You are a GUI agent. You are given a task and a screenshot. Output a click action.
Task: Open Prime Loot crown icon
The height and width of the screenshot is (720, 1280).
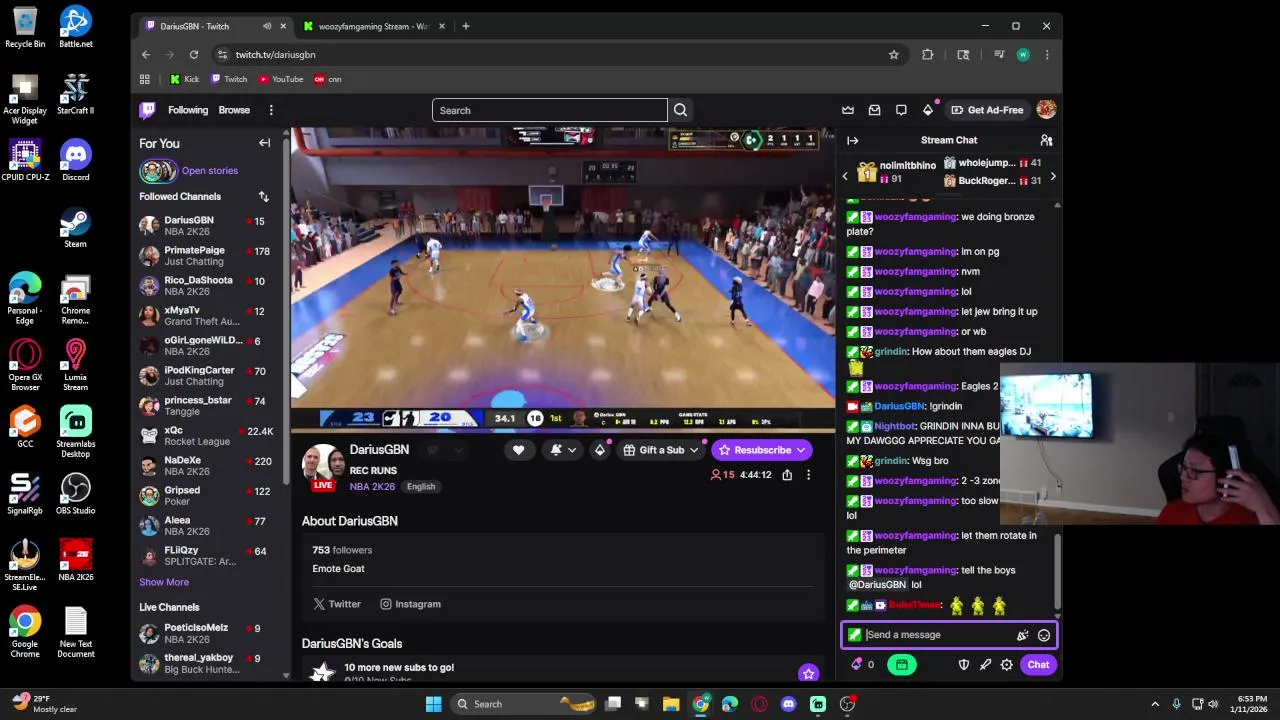point(848,110)
